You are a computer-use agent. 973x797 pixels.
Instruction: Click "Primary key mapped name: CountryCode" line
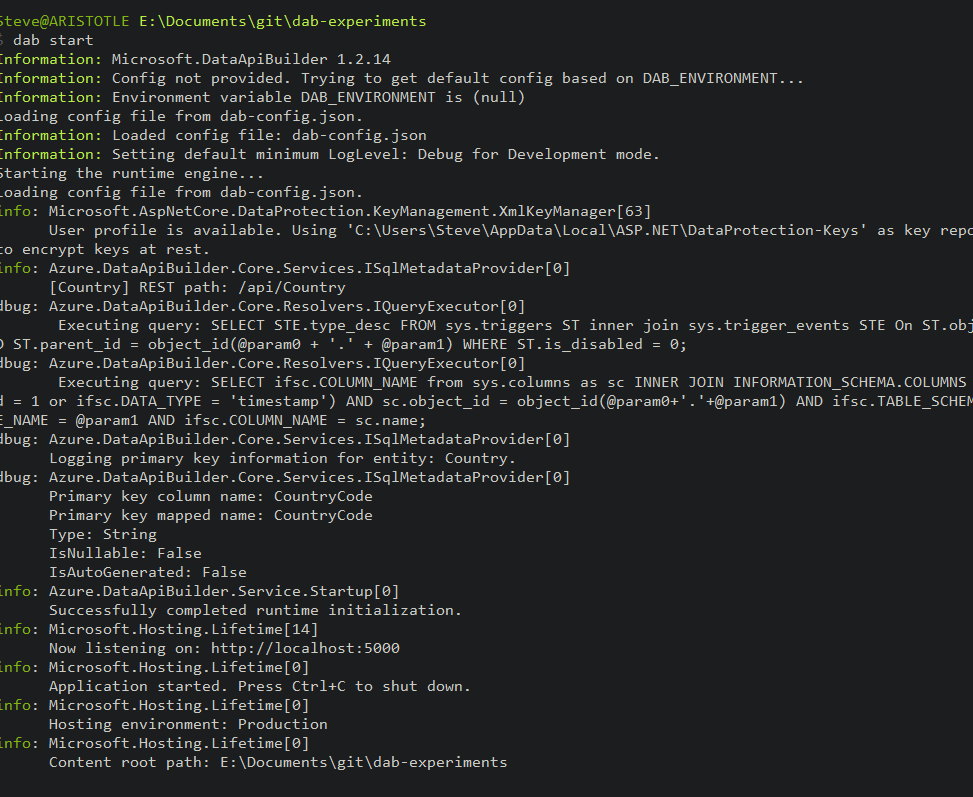(x=210, y=515)
